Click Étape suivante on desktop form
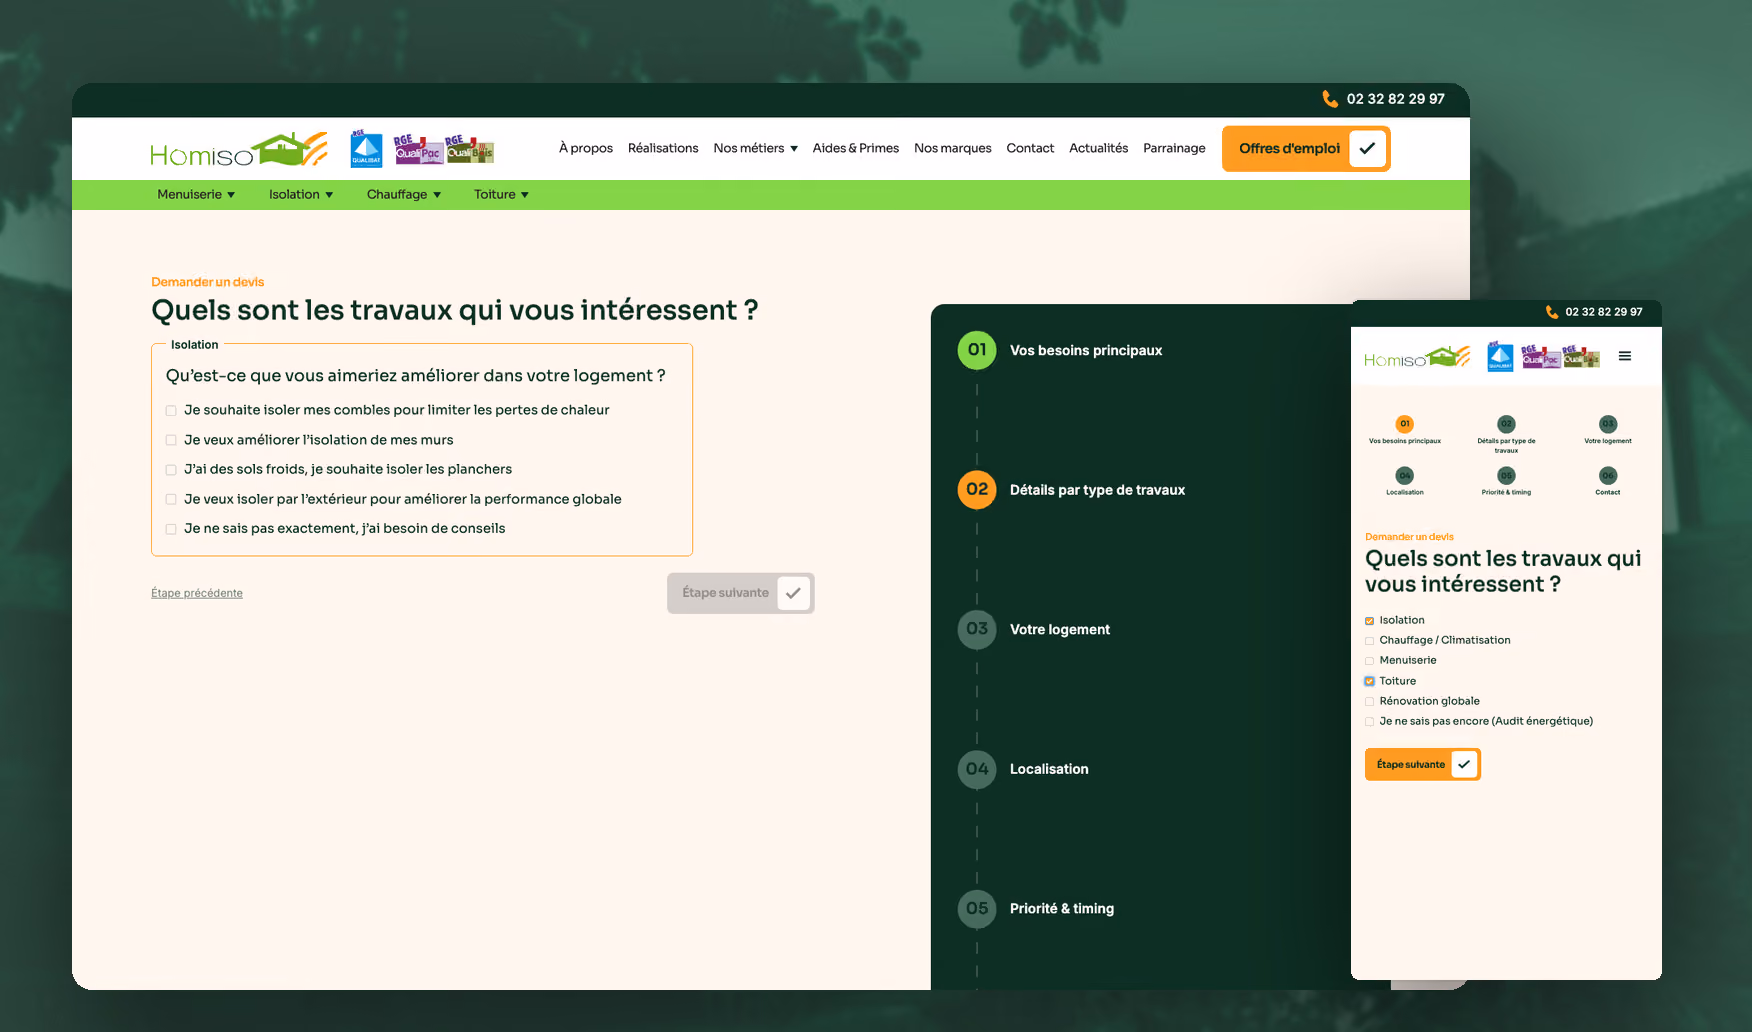 [741, 593]
